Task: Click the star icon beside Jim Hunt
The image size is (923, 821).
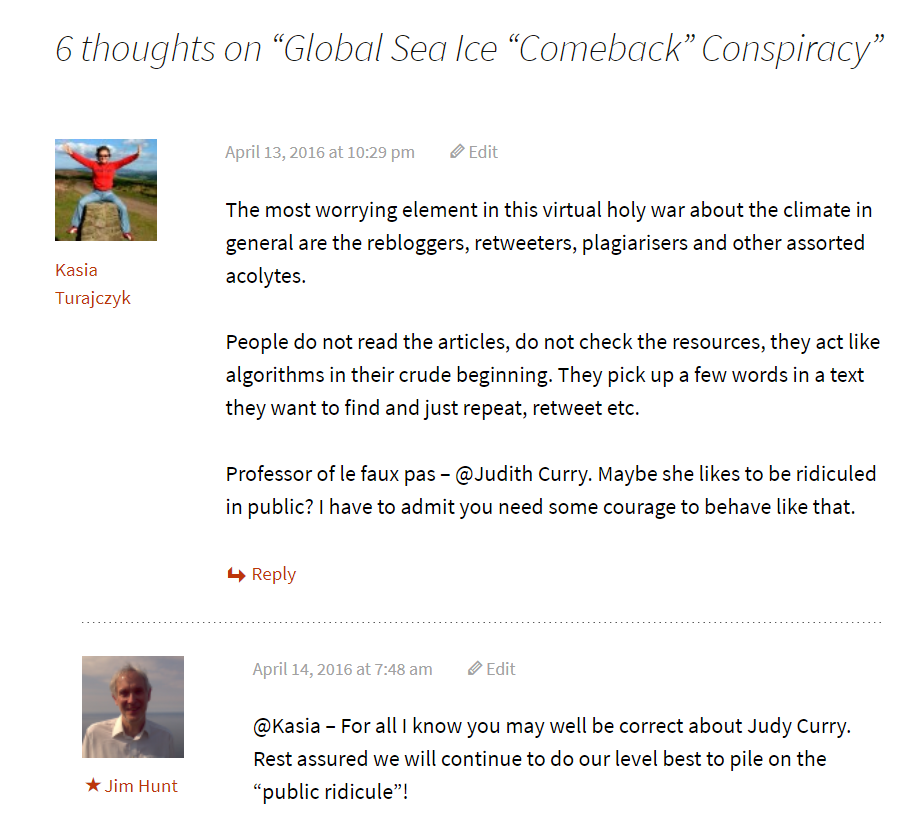Action: [x=93, y=786]
